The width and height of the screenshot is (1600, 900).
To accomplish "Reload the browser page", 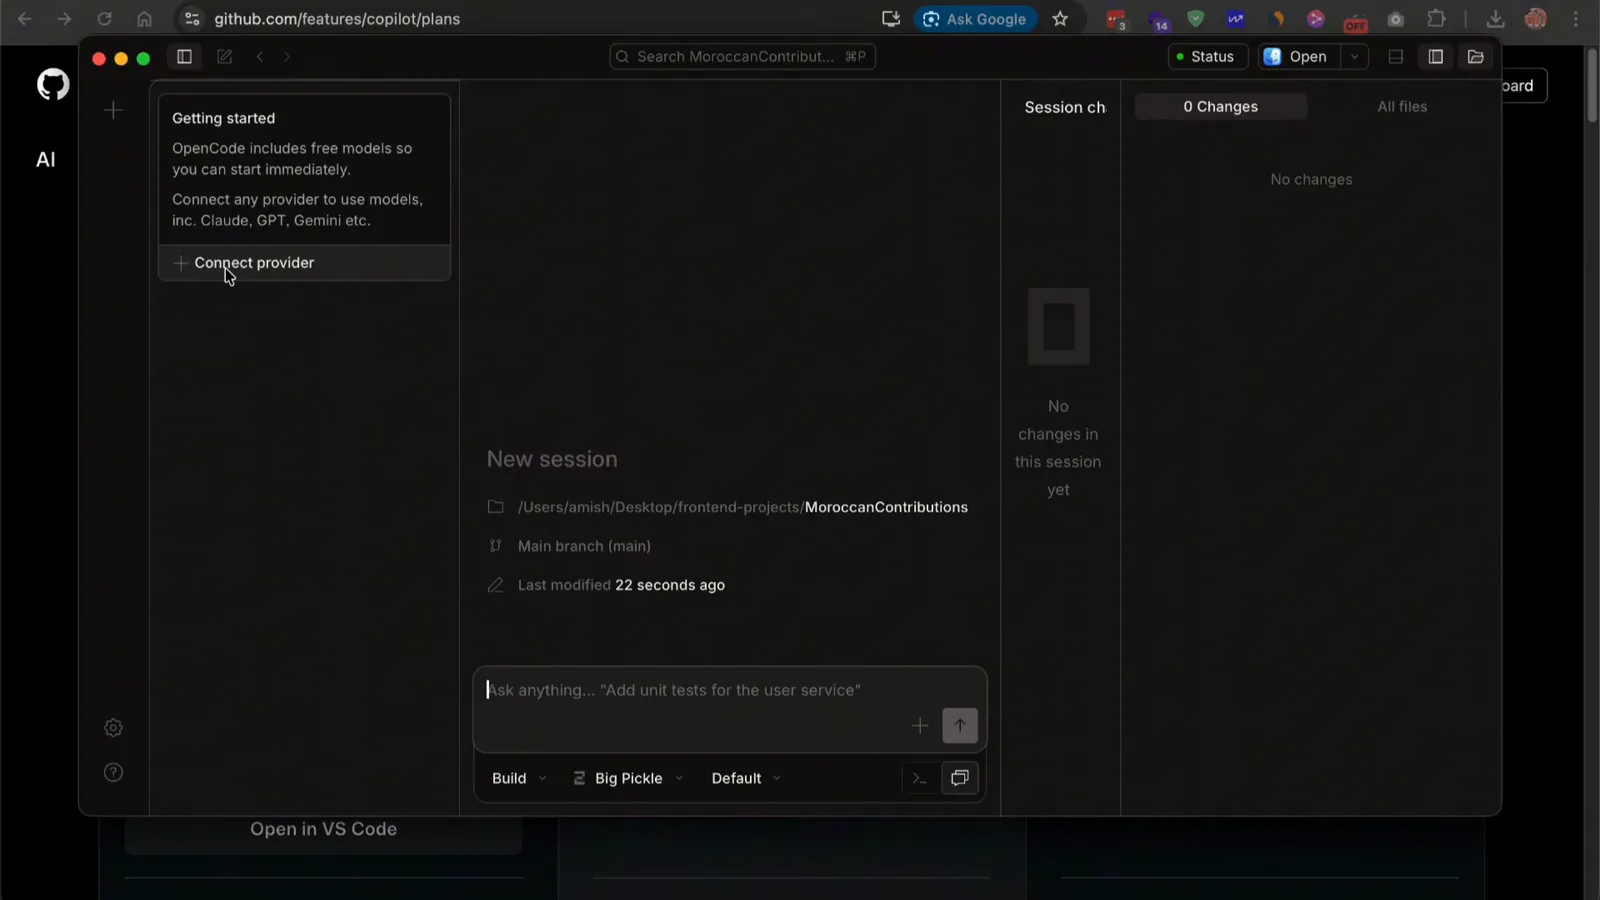I will [104, 19].
